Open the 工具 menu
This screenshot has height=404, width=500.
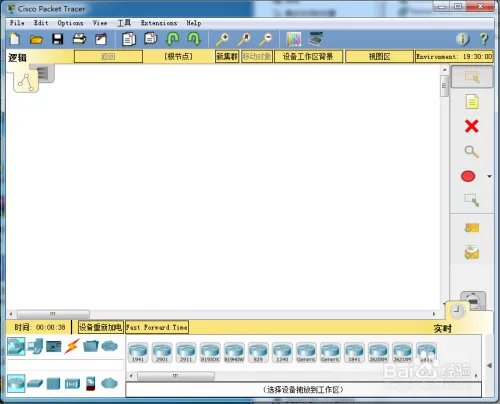click(124, 23)
